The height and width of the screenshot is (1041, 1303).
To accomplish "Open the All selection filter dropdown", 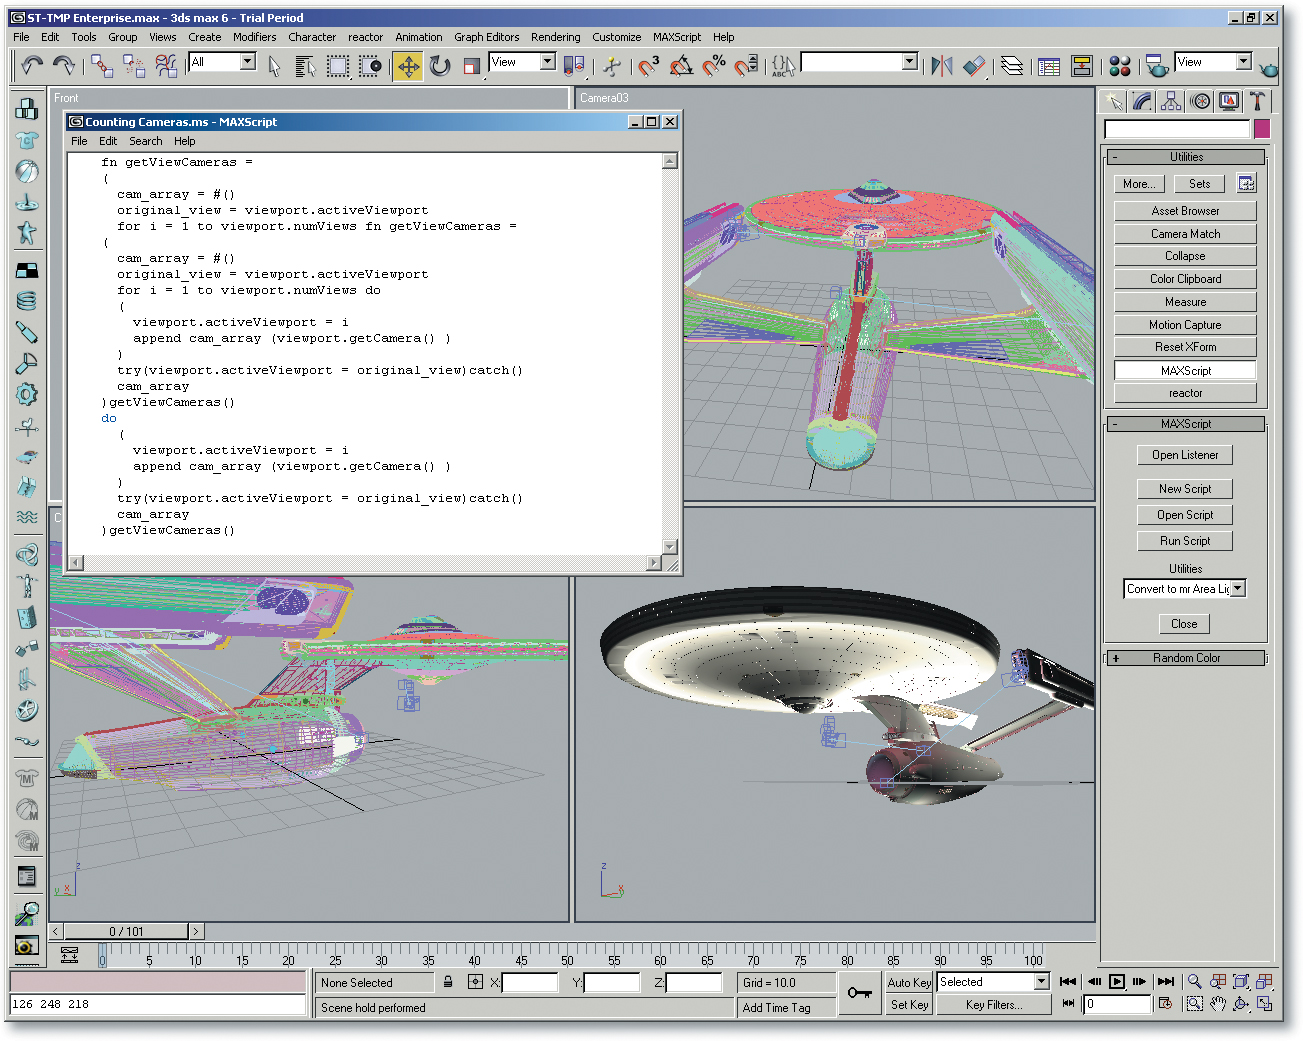I will pyautogui.click(x=248, y=62).
